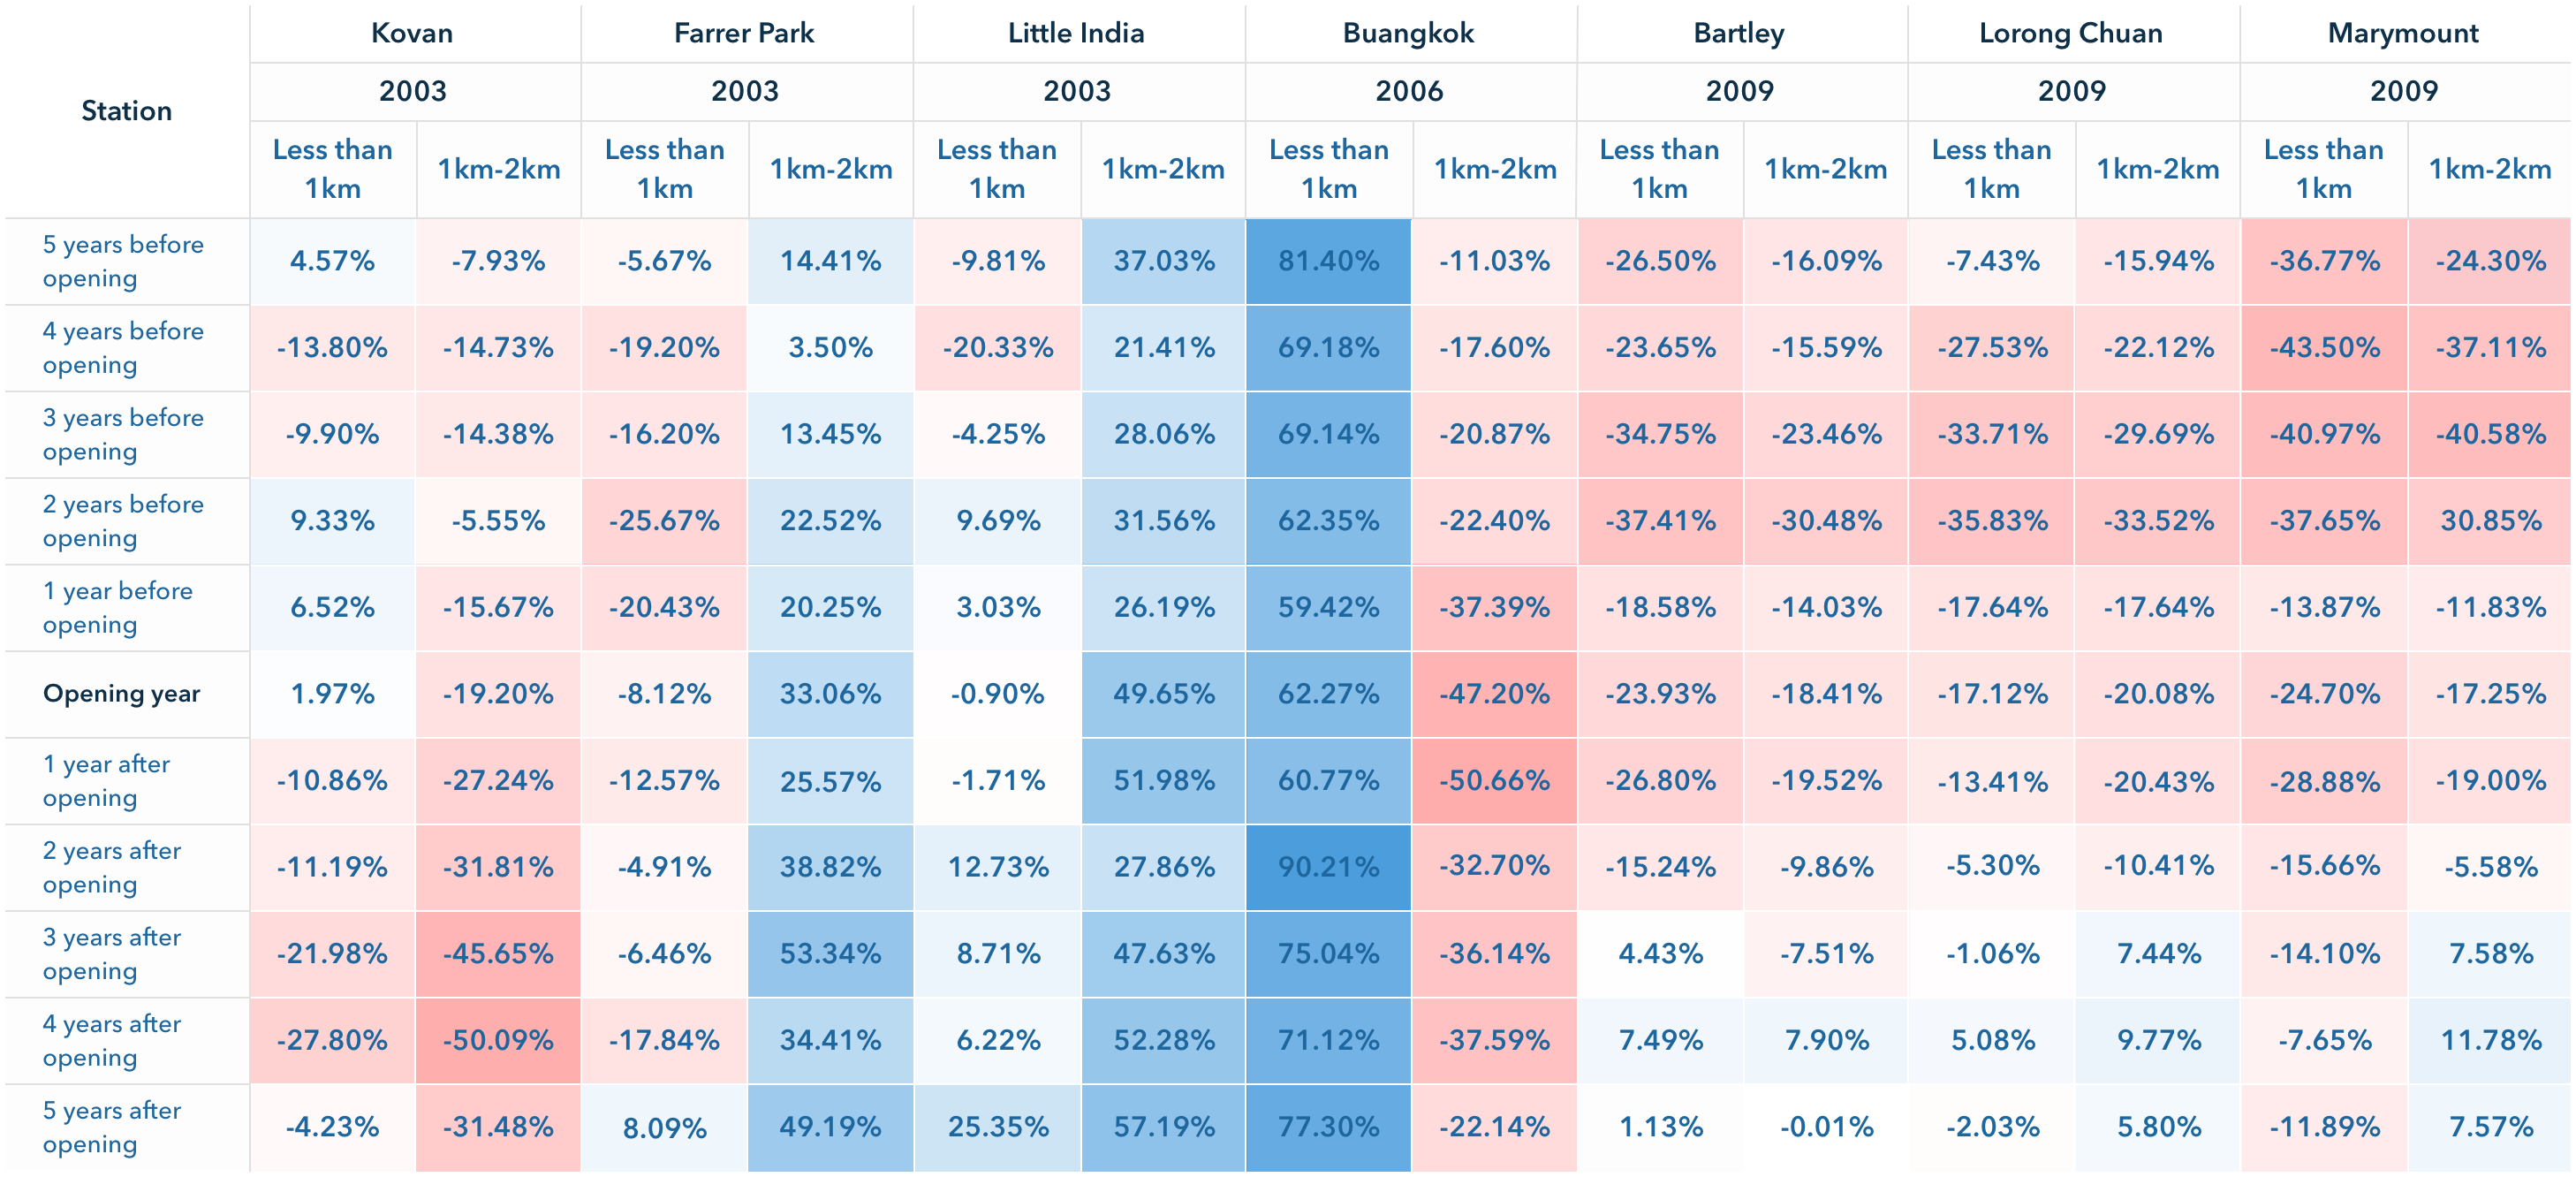Click the Marymount station header
Screen dimensions: 2576x1177
click(x=2403, y=33)
